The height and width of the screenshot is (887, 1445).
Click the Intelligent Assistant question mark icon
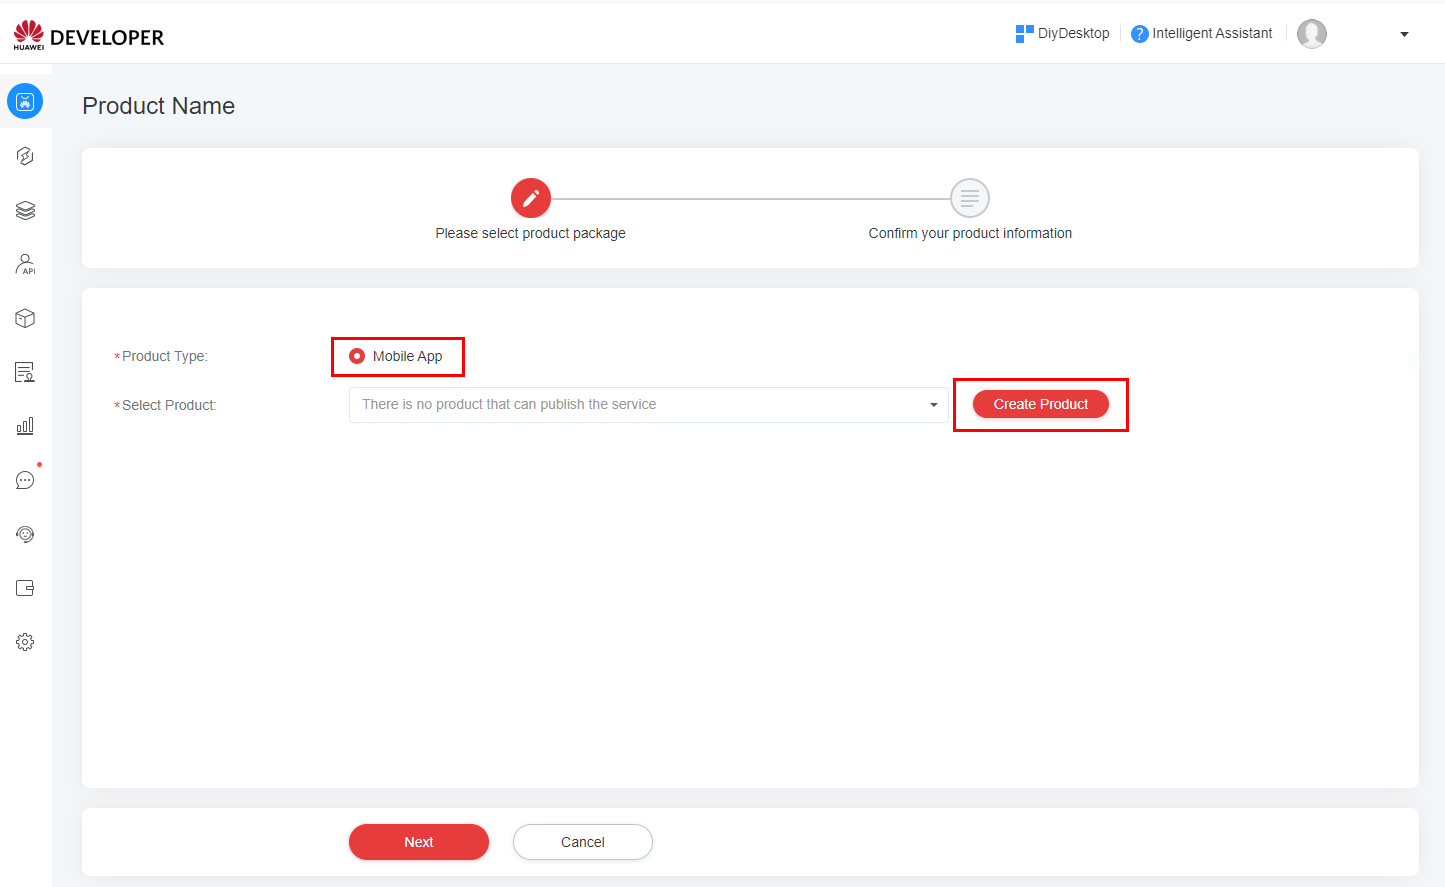coord(1139,34)
